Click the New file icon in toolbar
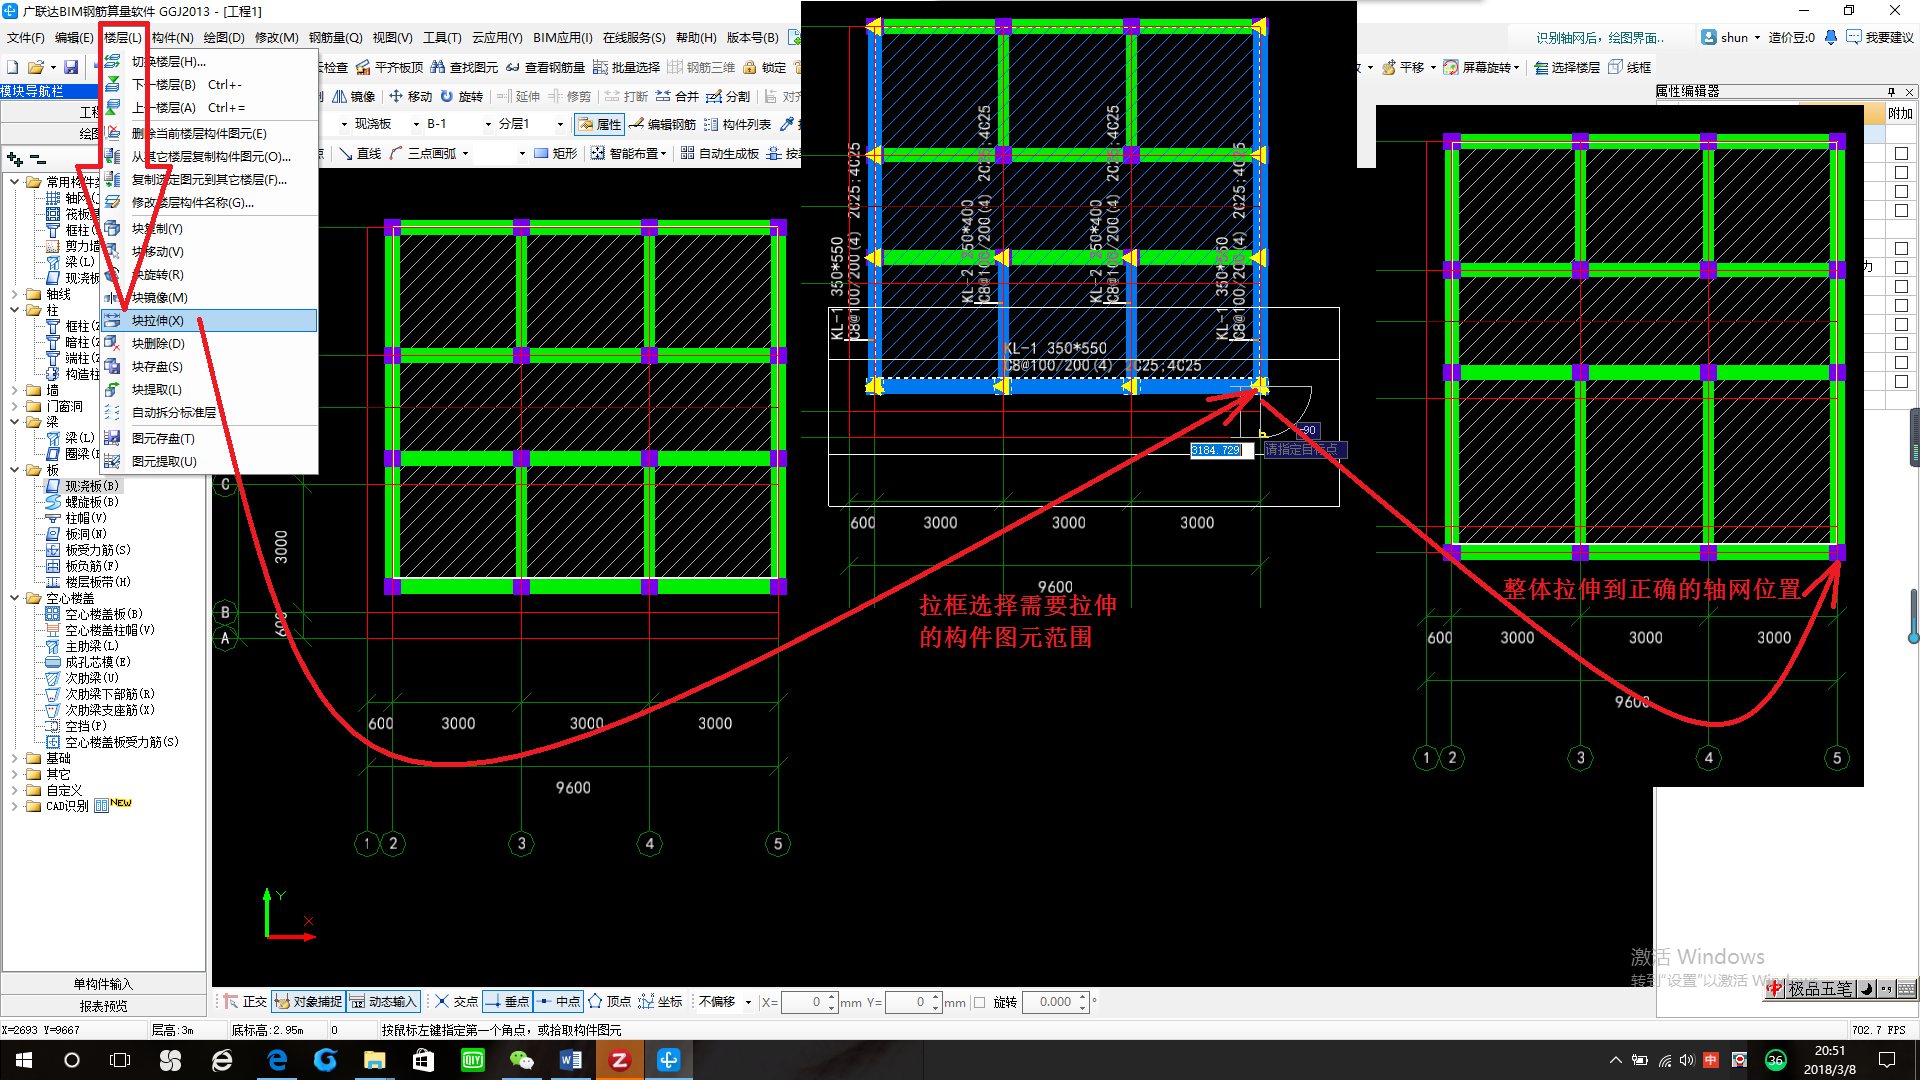Screen dimensions: 1920x1080 click(x=13, y=67)
